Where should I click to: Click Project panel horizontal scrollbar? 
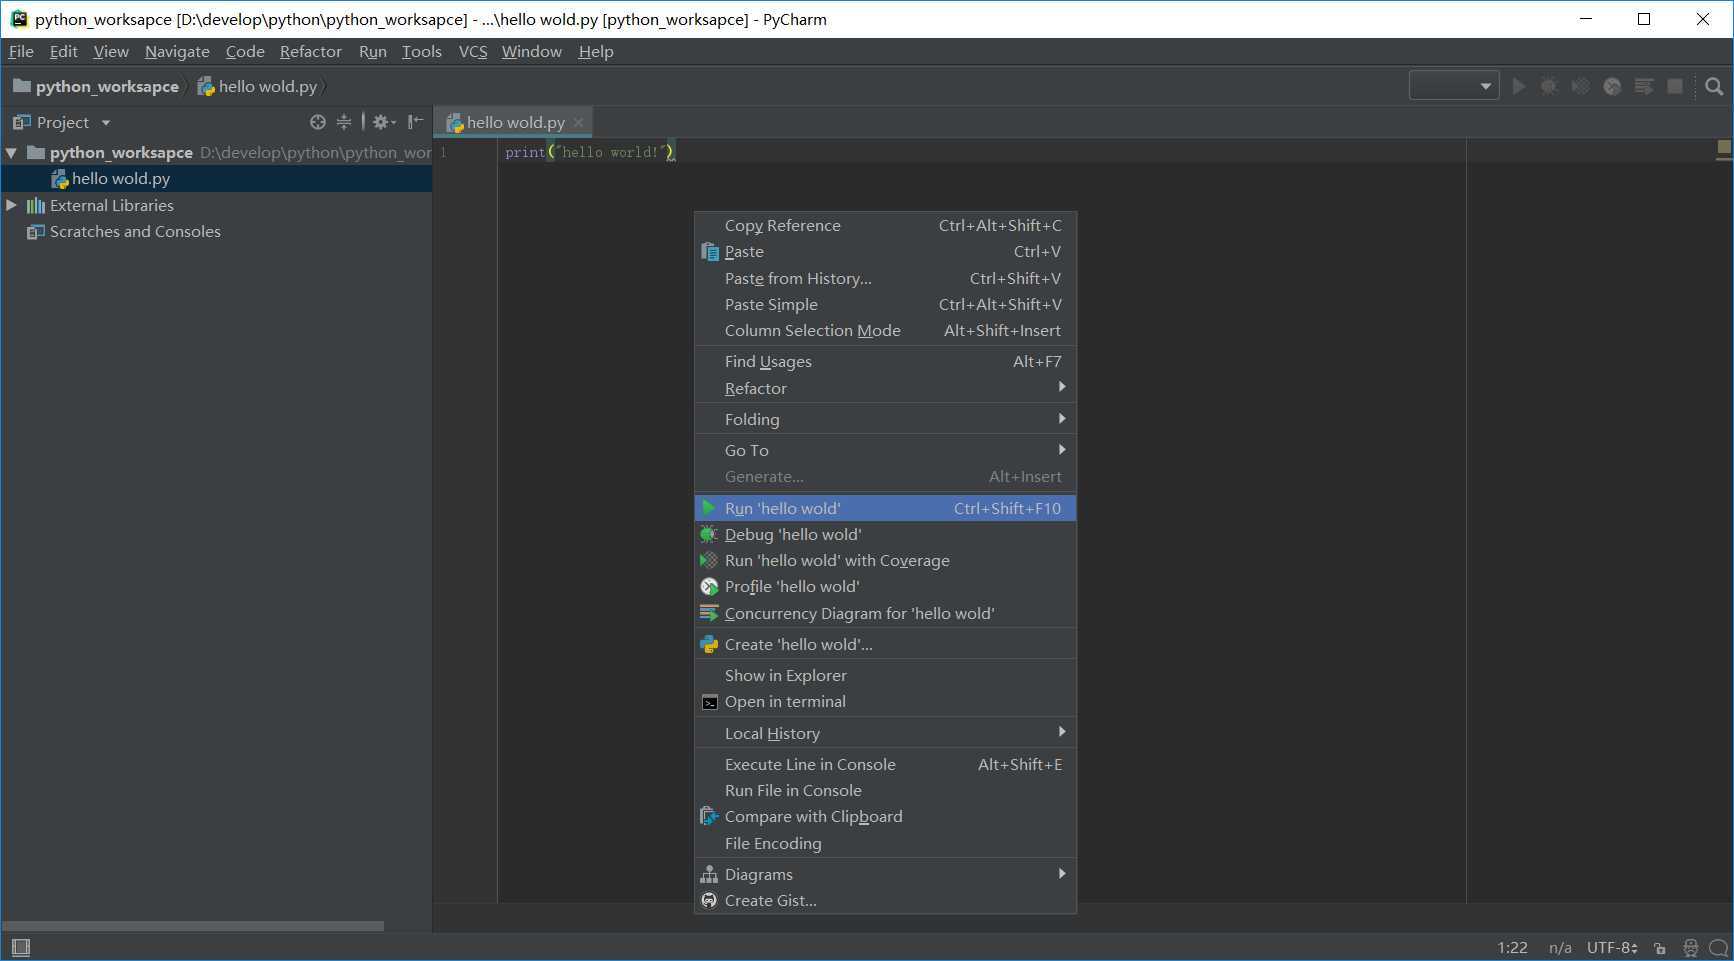tap(193, 926)
